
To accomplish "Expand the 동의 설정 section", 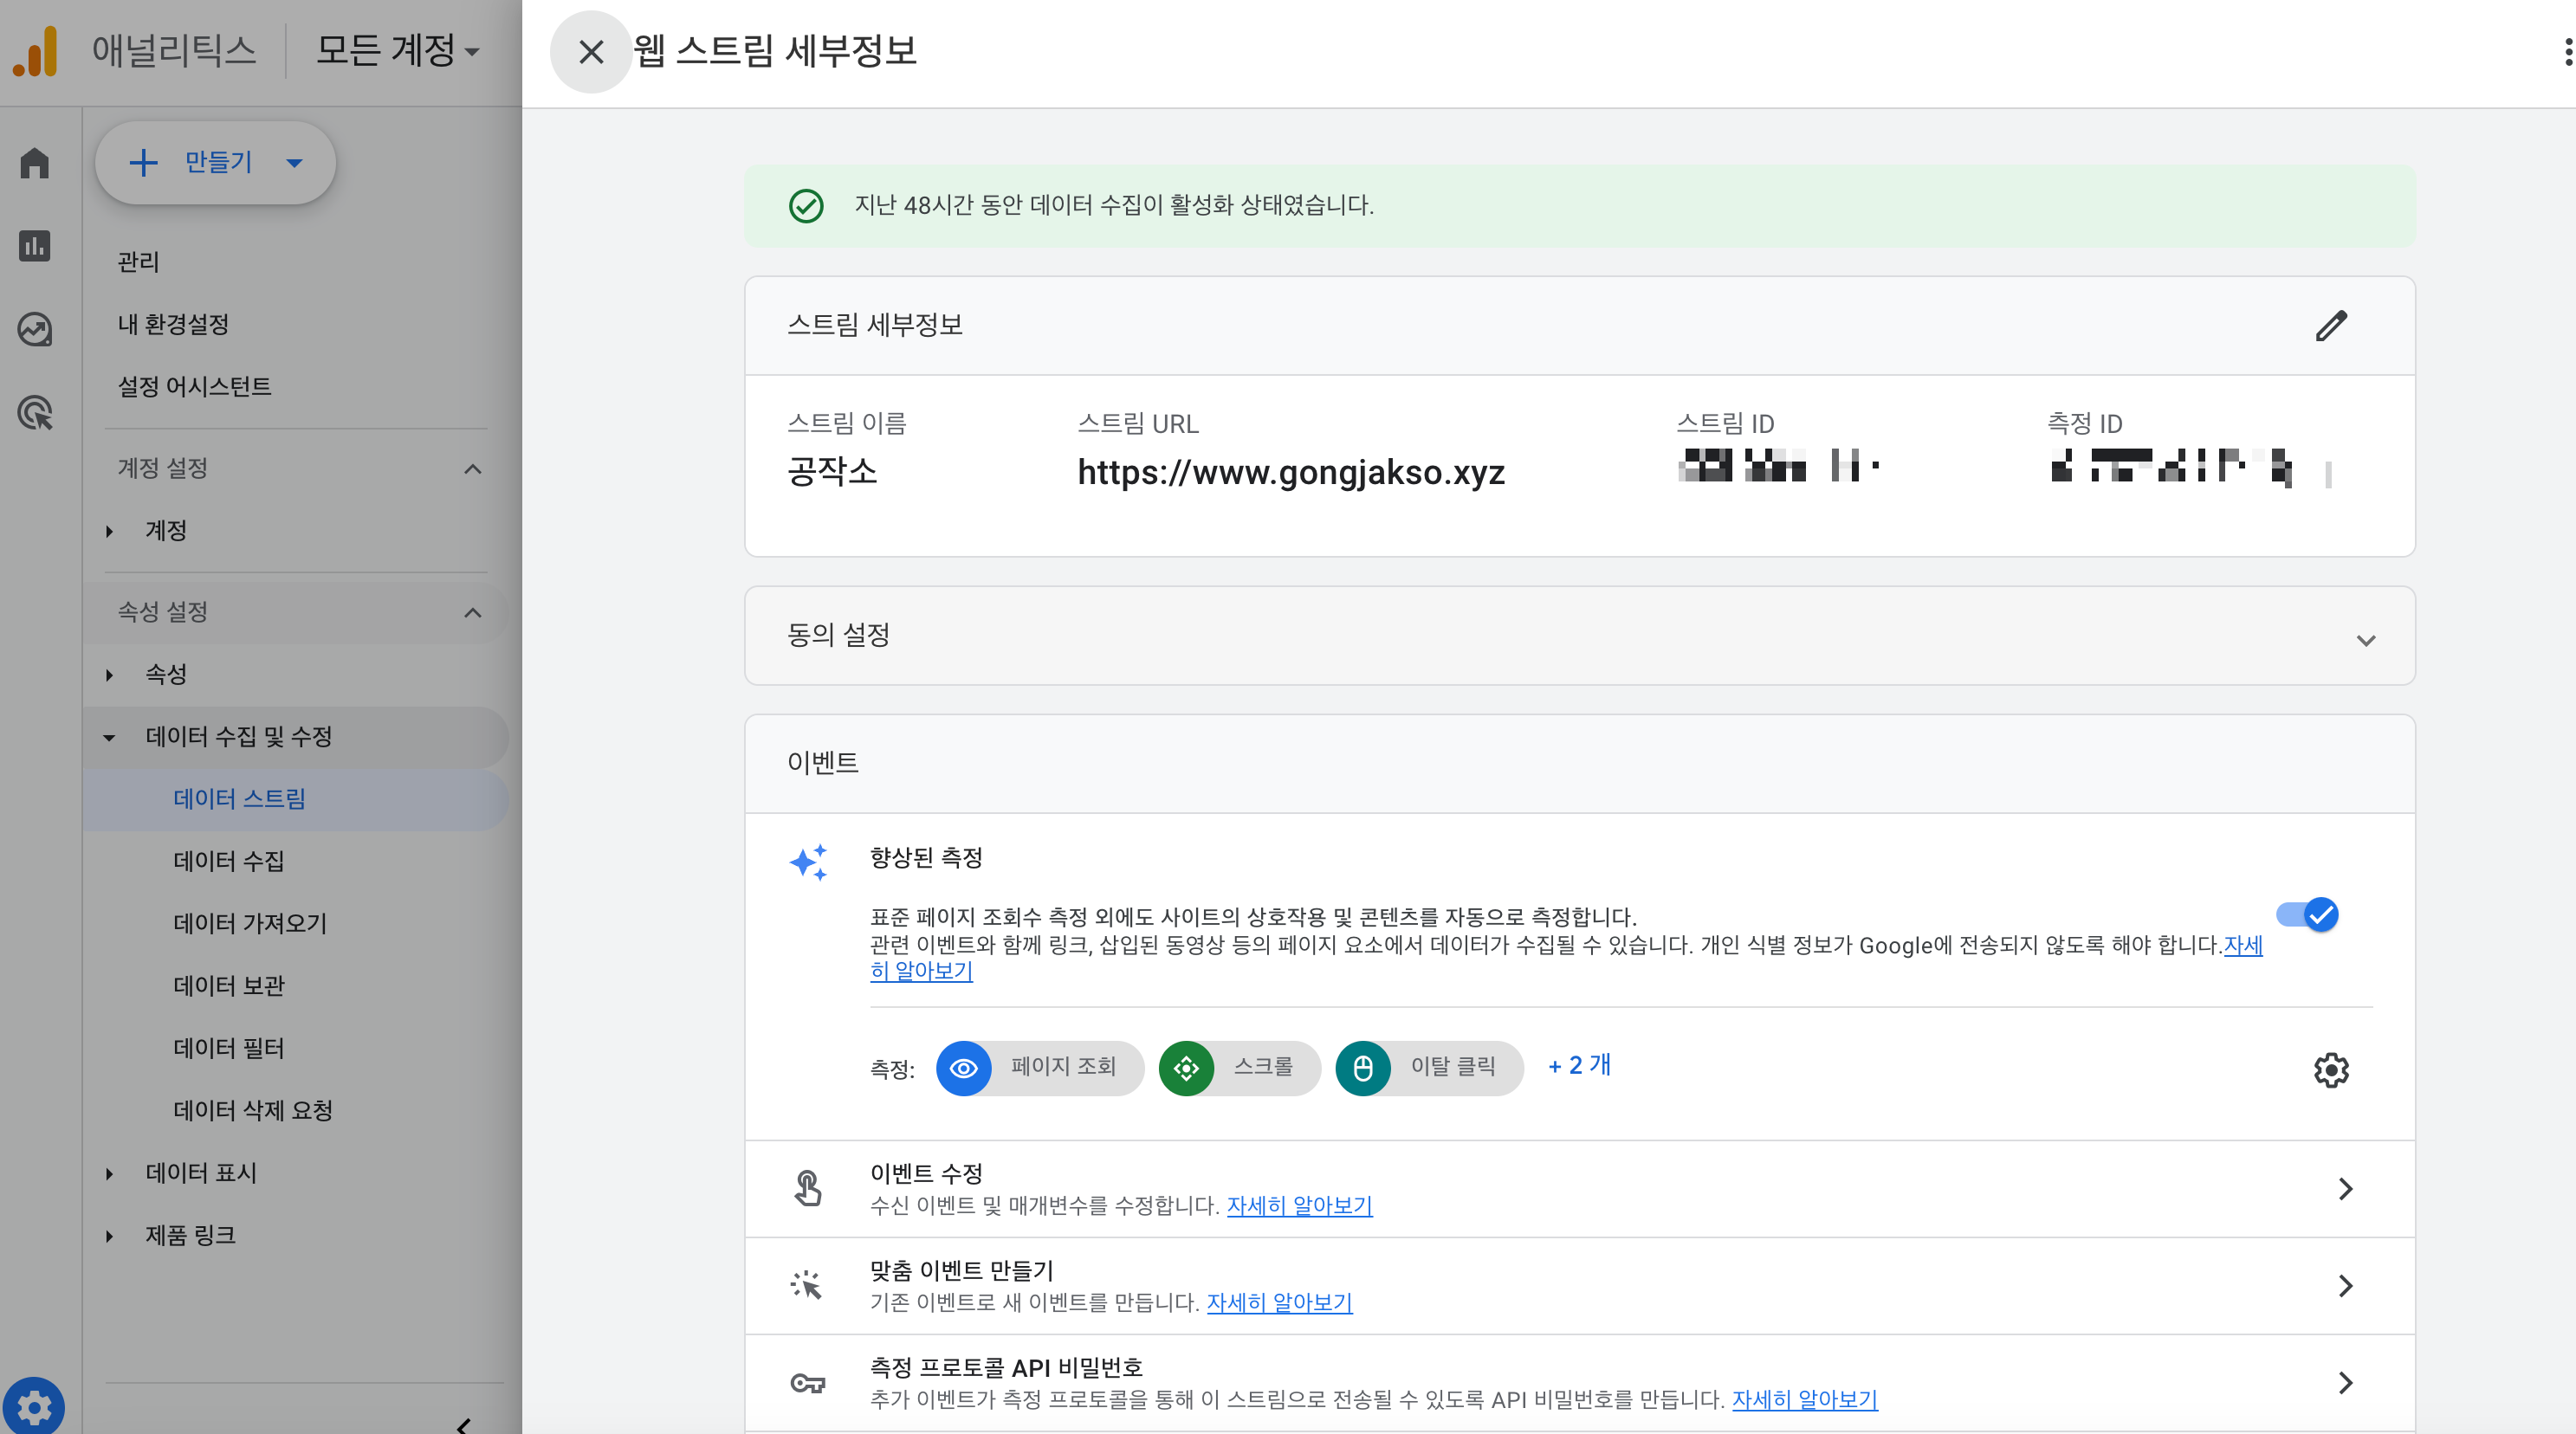I will 2365,639.
